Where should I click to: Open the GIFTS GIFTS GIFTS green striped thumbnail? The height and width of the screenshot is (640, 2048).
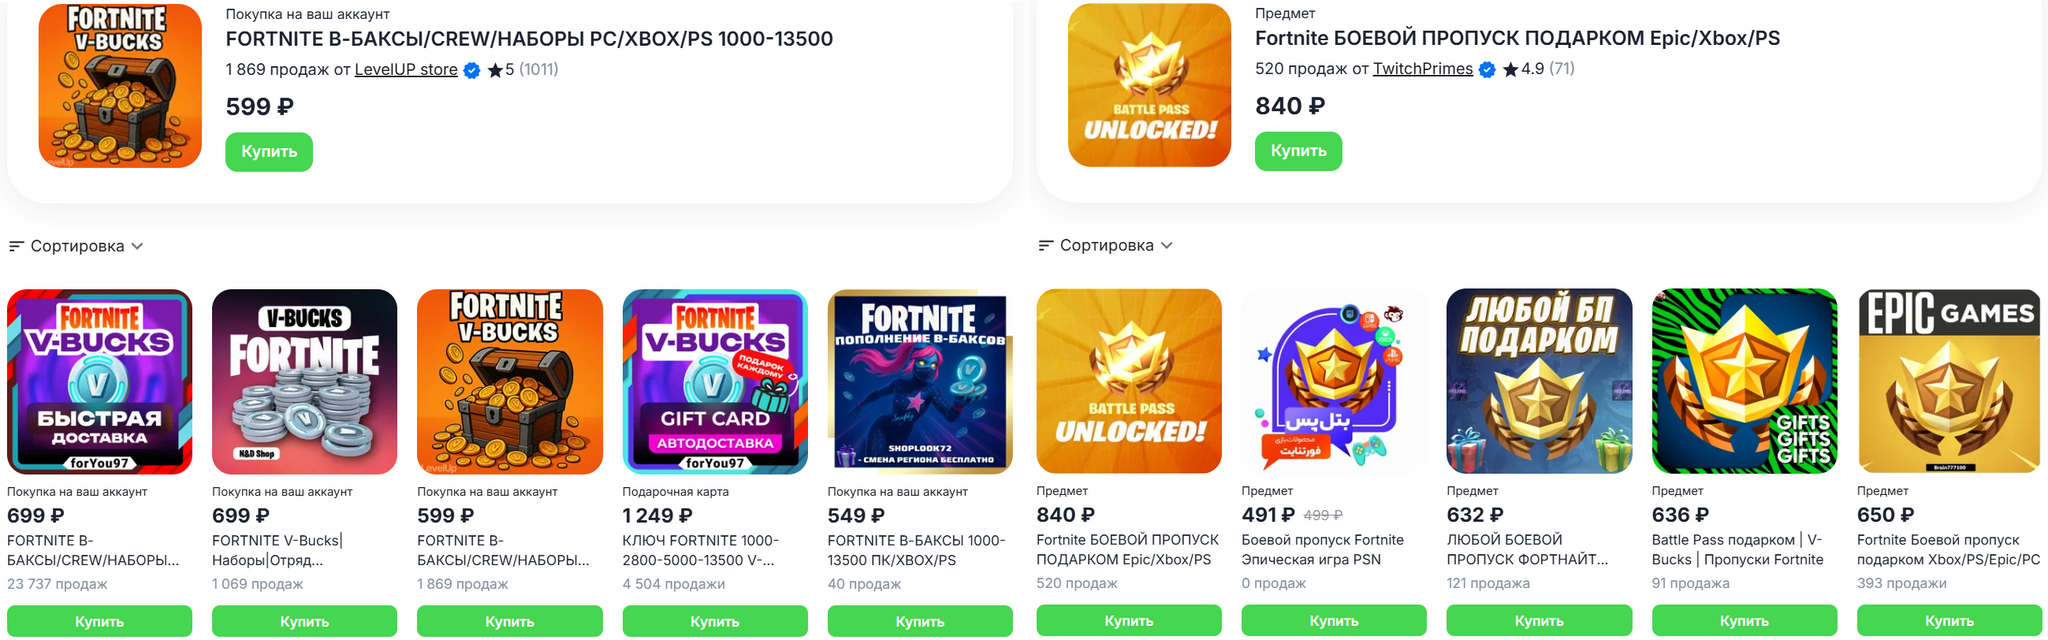[1743, 381]
